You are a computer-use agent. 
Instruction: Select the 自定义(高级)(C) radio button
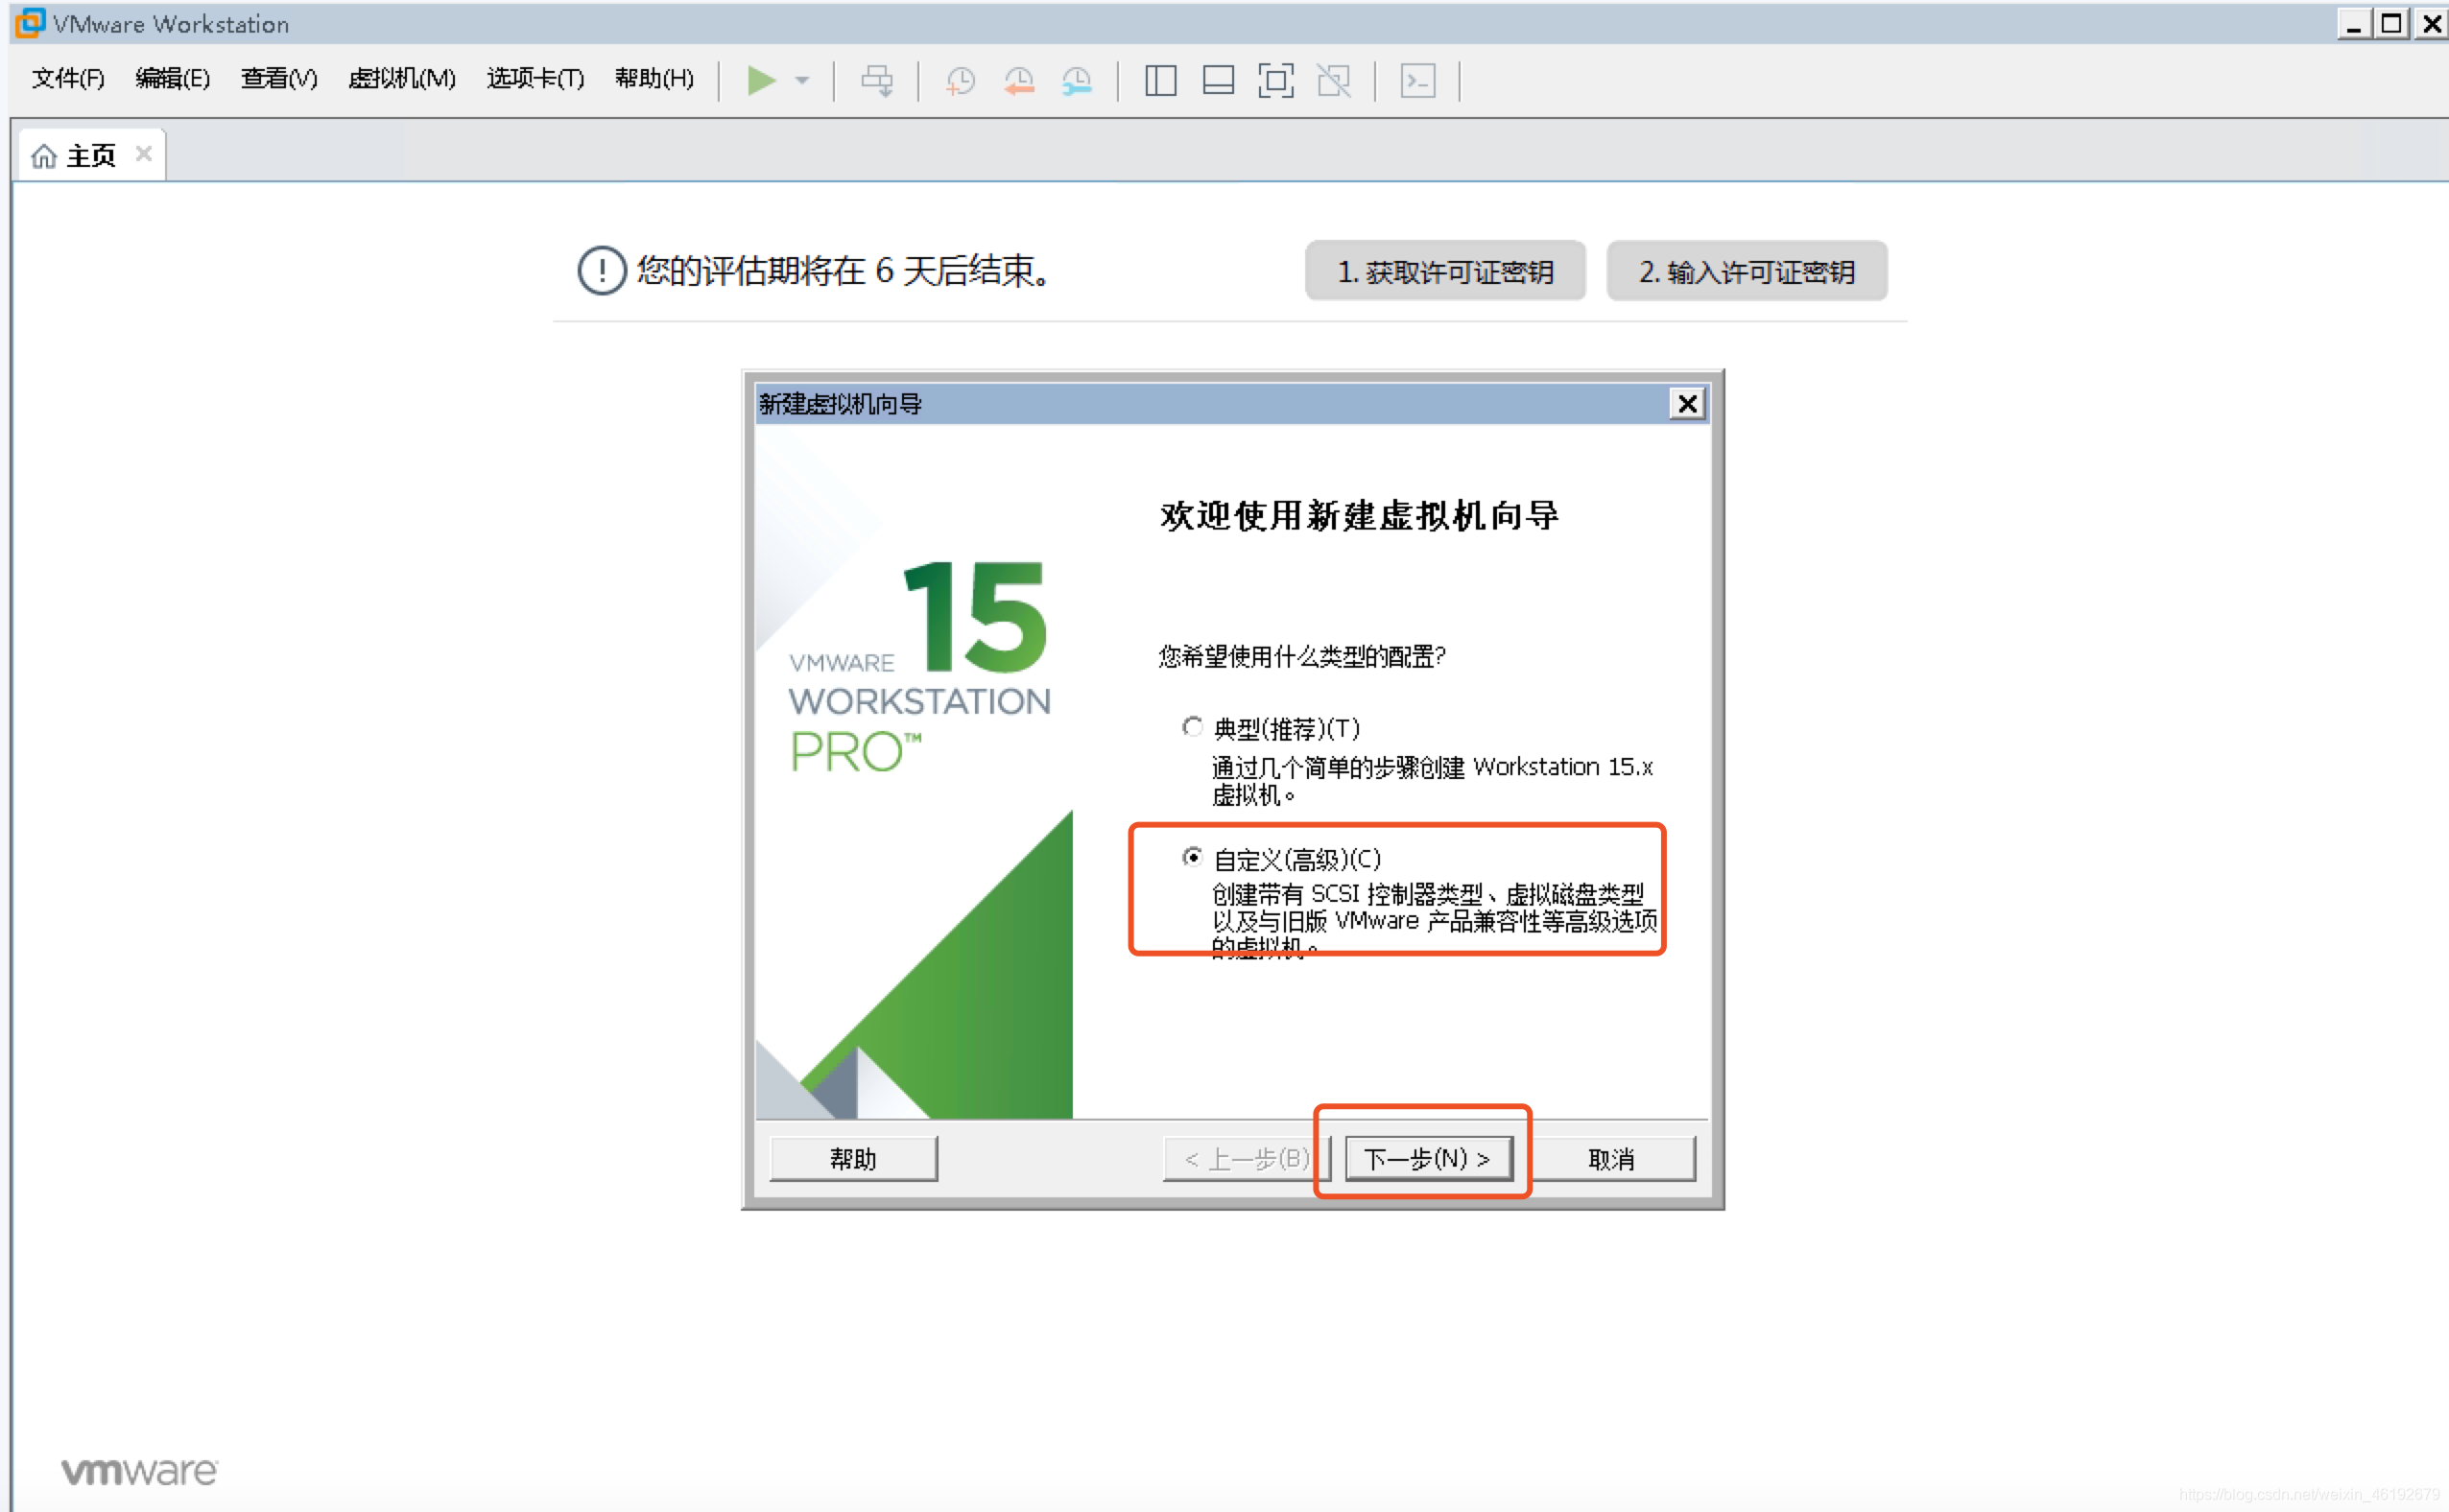pyautogui.click(x=1192, y=857)
